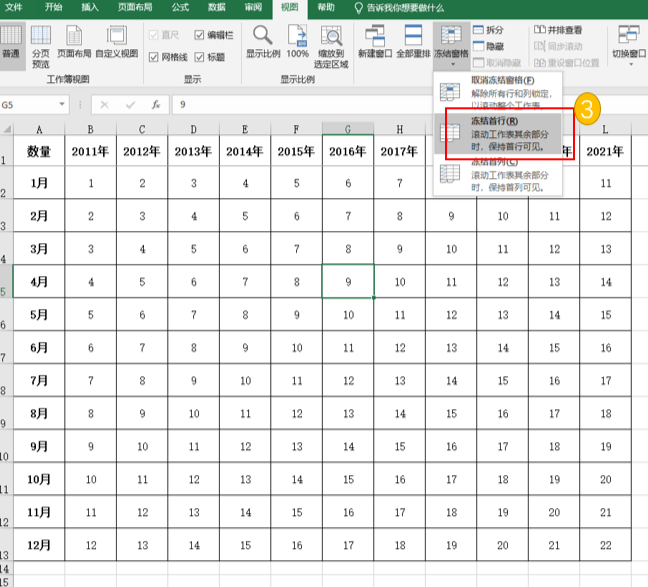648x587 pixels.
Task: Click header cell 2014年
Action: 245,151
